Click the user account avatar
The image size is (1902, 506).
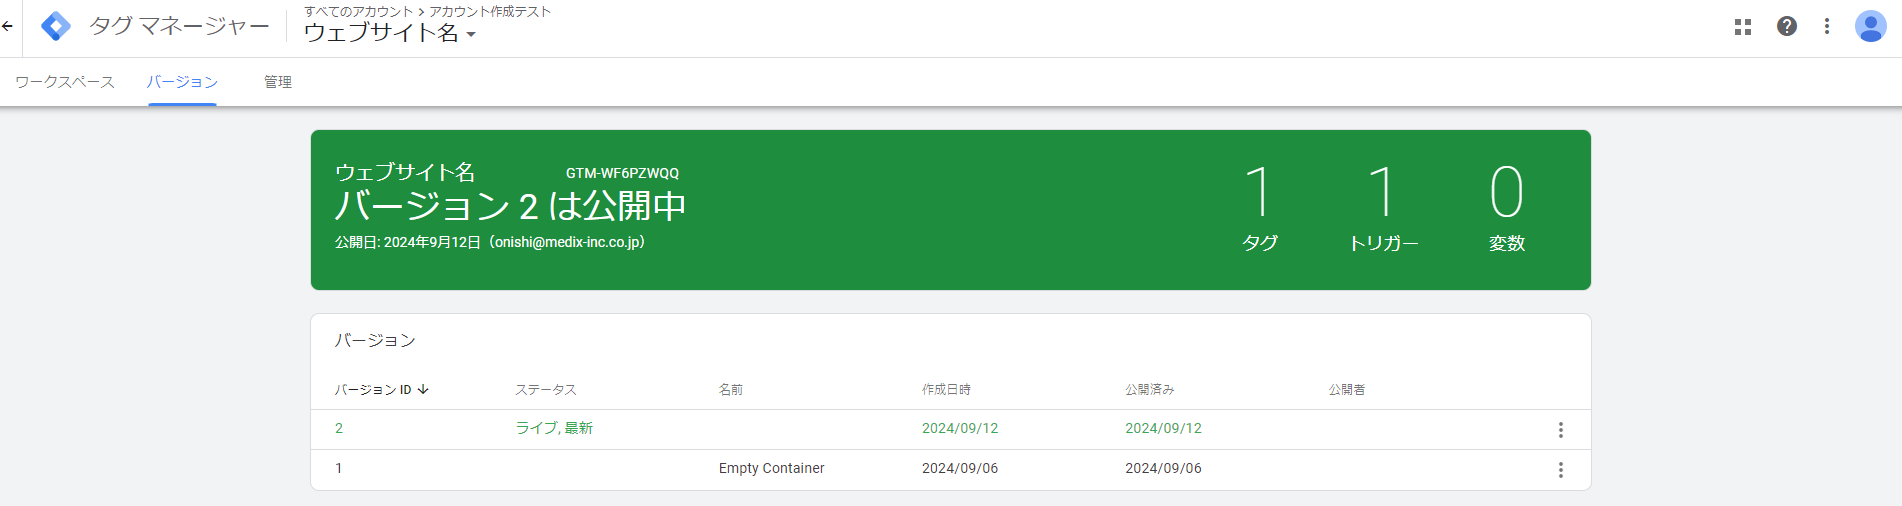[1870, 27]
